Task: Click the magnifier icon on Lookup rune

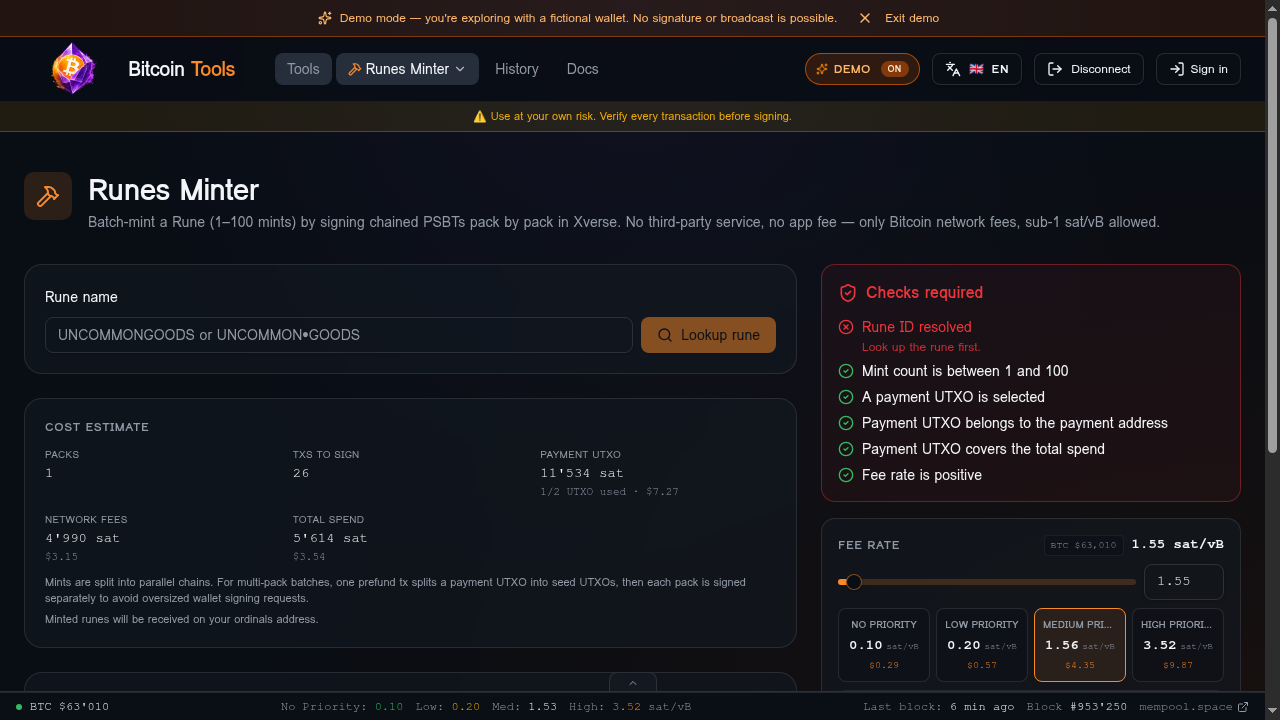Action: 665,335
